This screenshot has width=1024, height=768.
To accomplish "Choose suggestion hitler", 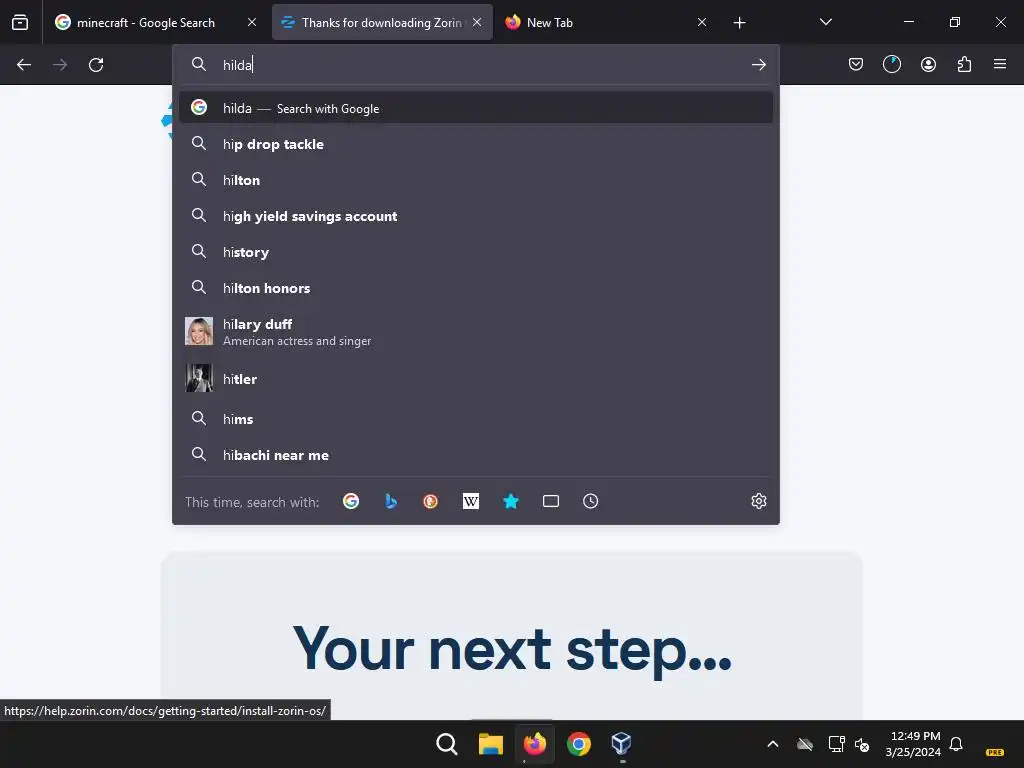I will pyautogui.click(x=476, y=378).
